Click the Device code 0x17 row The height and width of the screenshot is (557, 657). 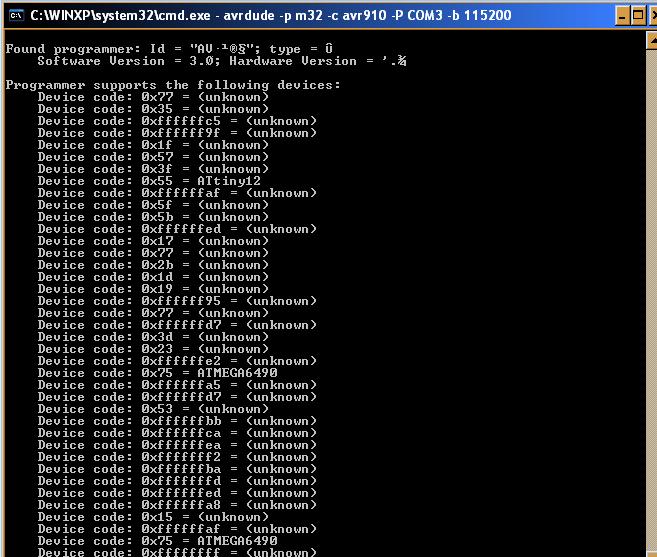[x=153, y=241]
